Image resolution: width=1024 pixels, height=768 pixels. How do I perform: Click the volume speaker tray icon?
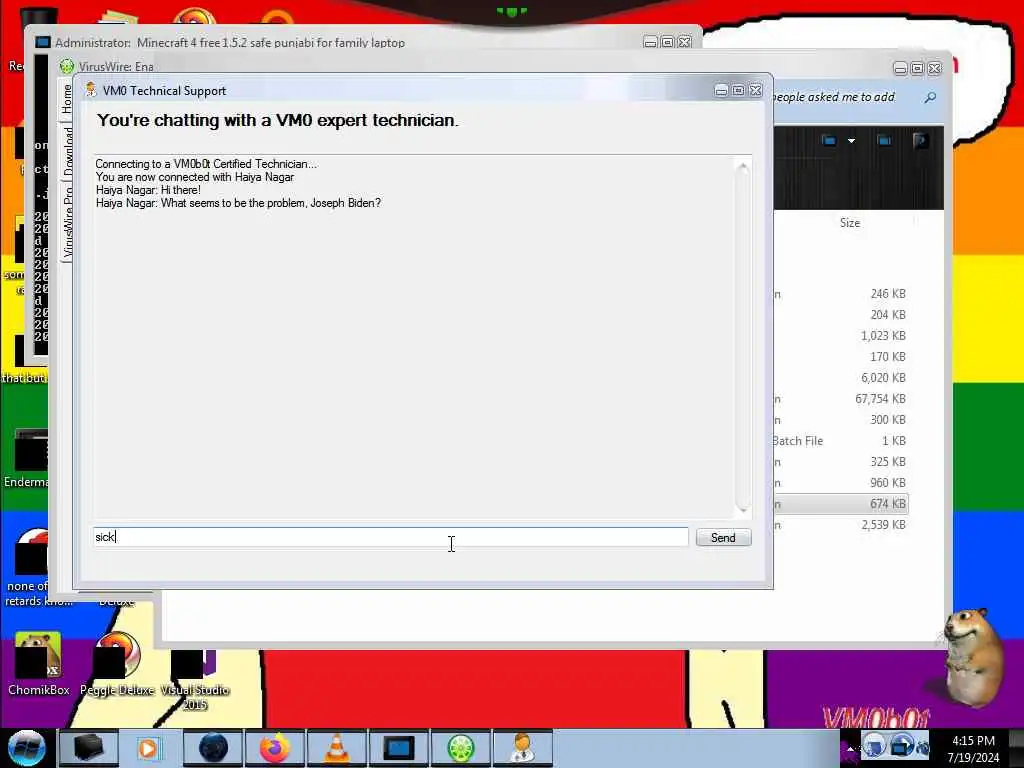click(x=923, y=746)
